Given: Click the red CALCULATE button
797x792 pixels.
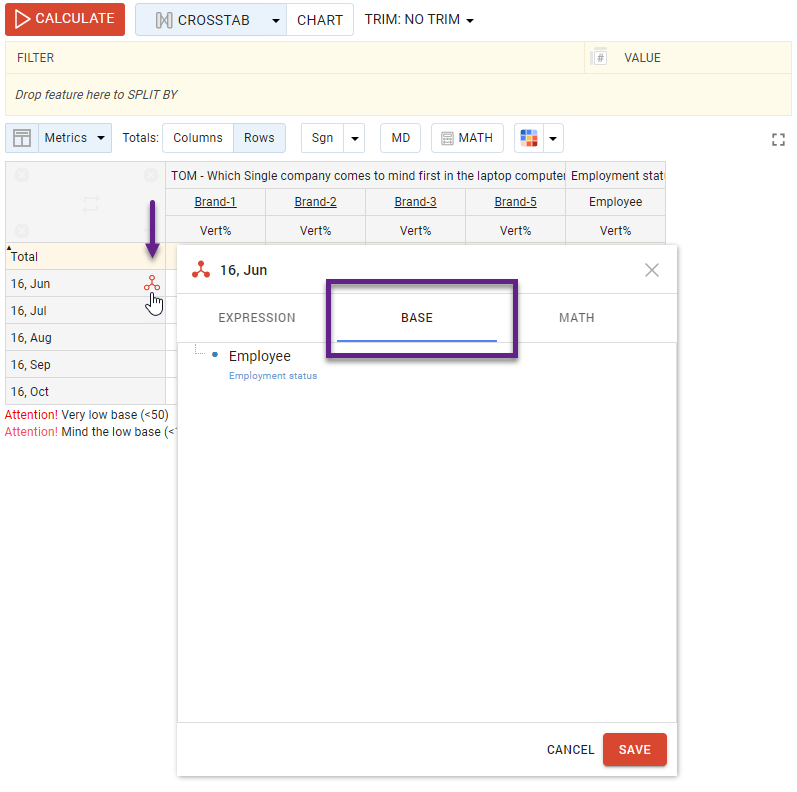Looking at the screenshot, I should [65, 19].
